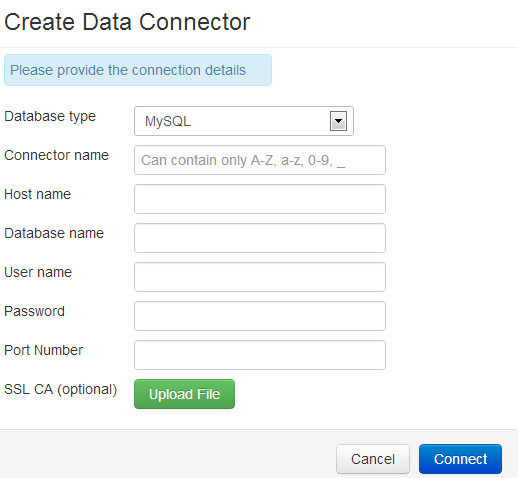518x478 pixels.
Task: Click the SSL CA (optional) label
Action: [60, 389]
